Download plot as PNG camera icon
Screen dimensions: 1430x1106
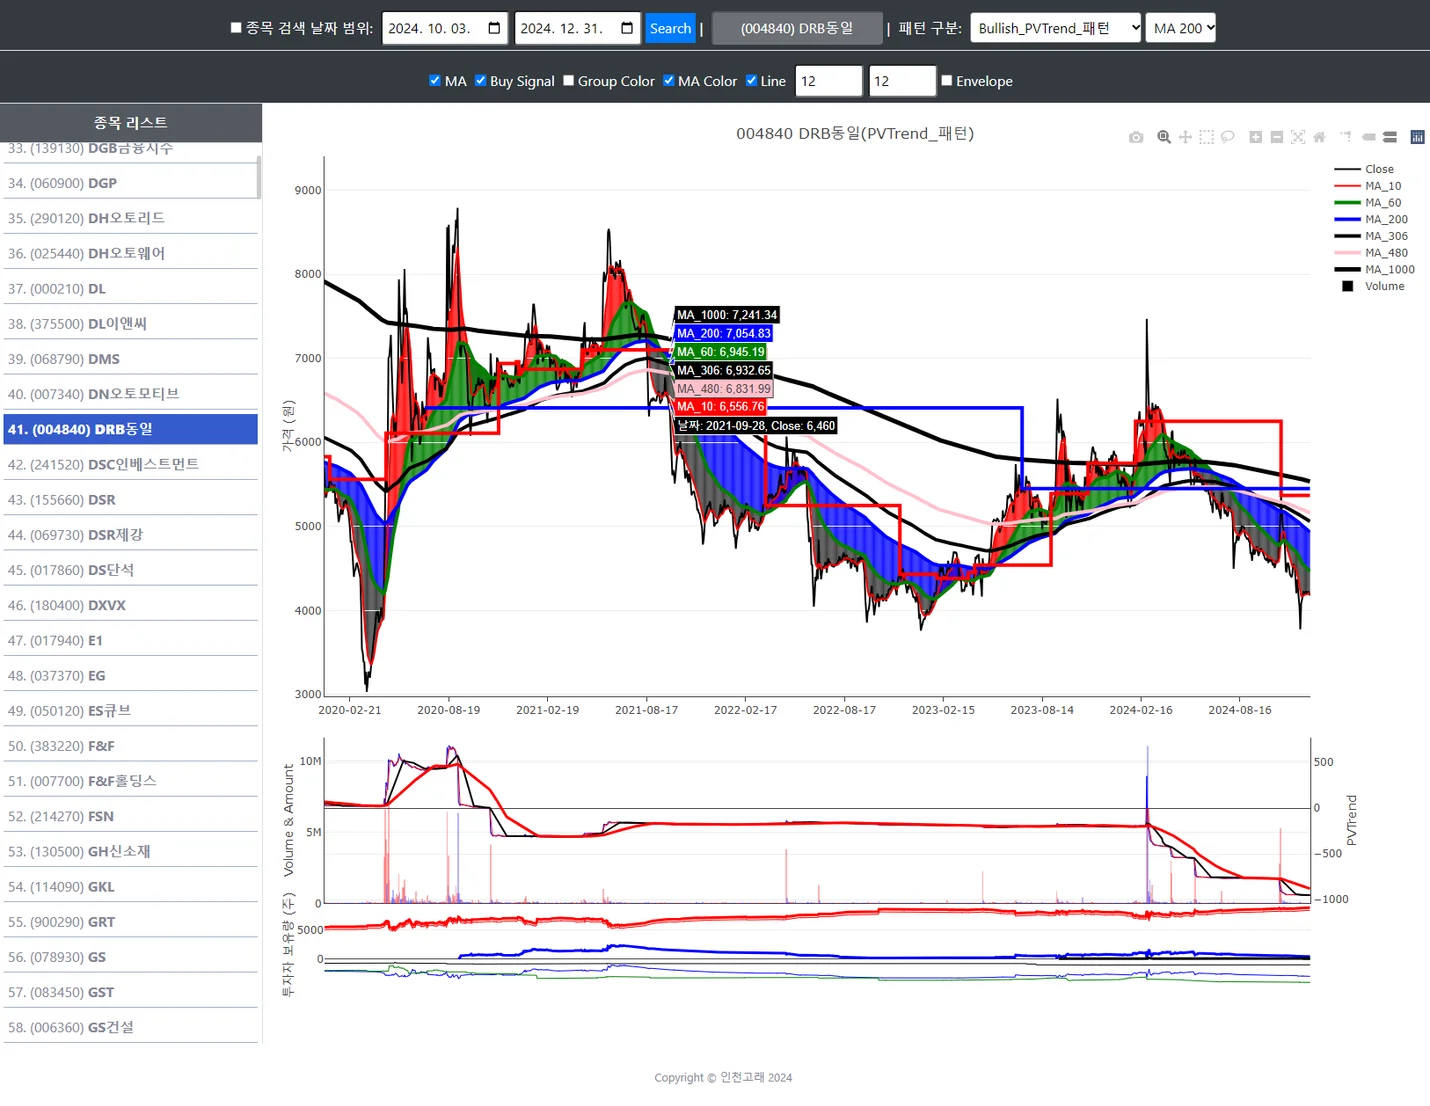click(1136, 137)
